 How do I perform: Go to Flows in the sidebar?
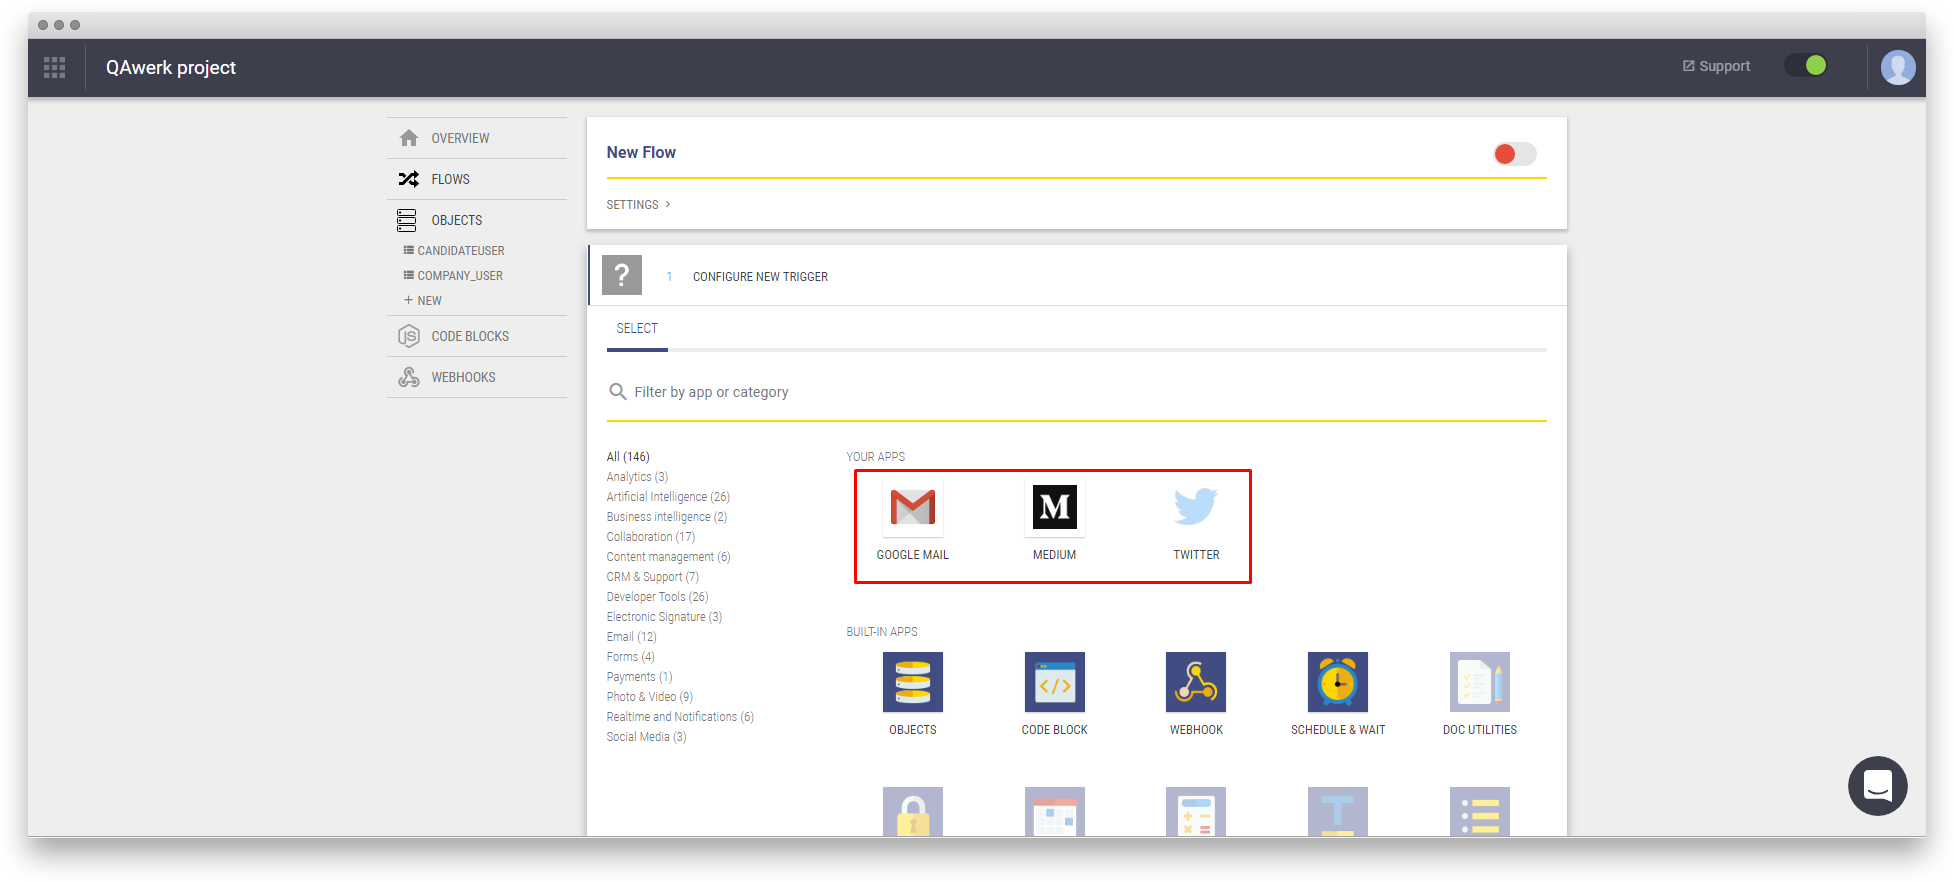(477, 179)
